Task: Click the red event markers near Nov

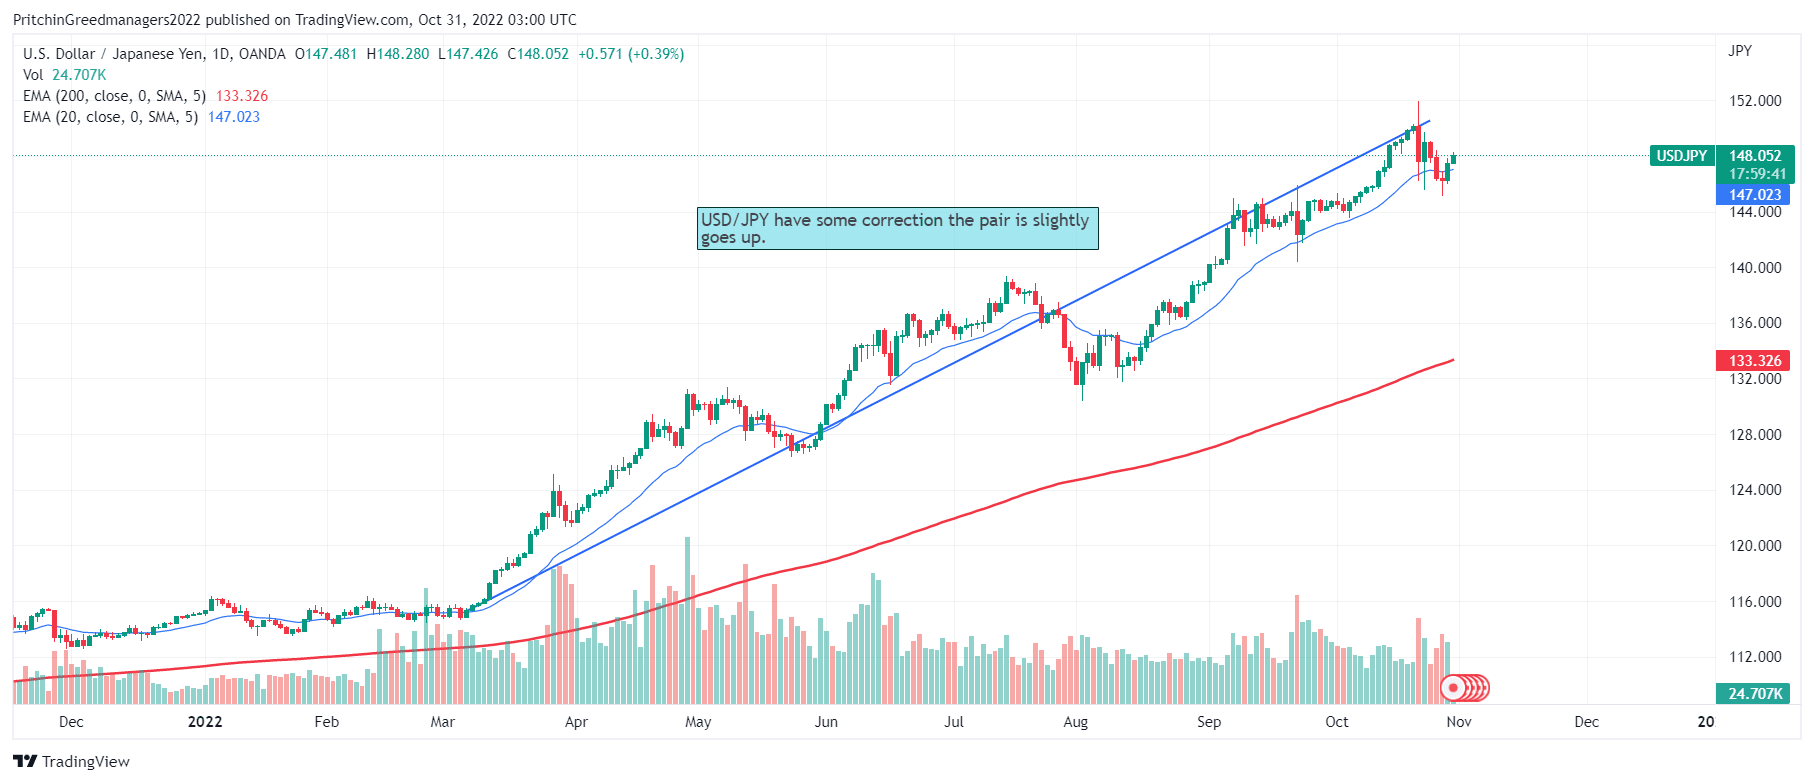Action: (x=1465, y=688)
